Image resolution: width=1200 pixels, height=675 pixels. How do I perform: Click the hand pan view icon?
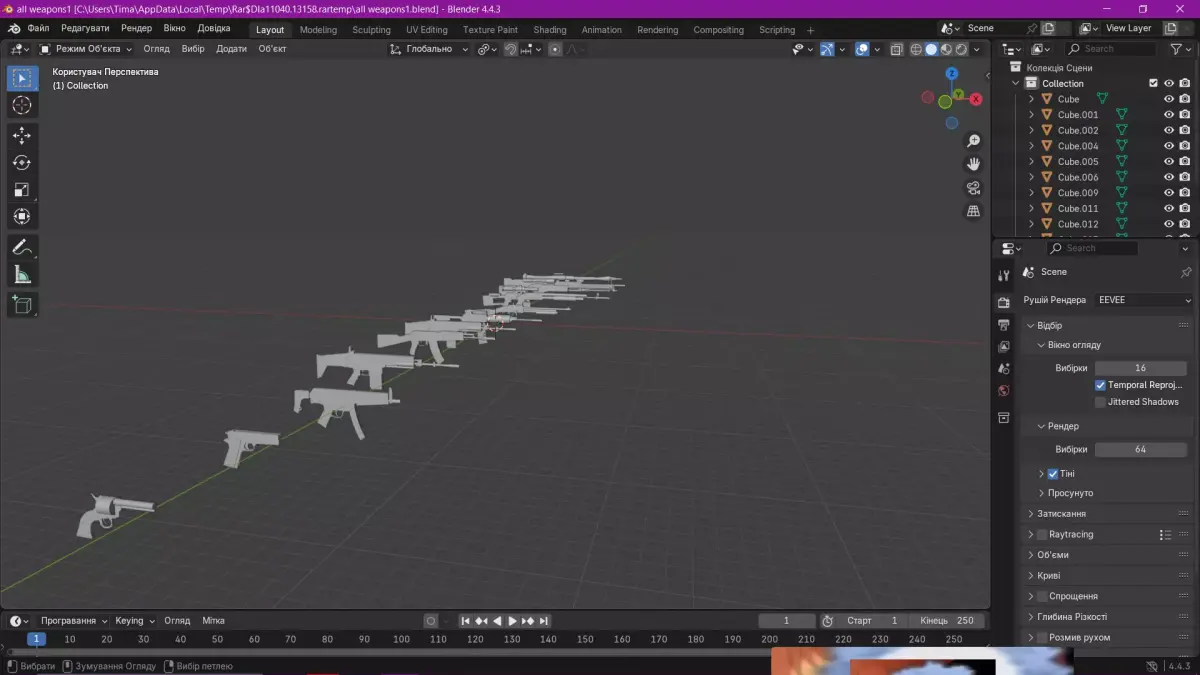click(x=973, y=164)
